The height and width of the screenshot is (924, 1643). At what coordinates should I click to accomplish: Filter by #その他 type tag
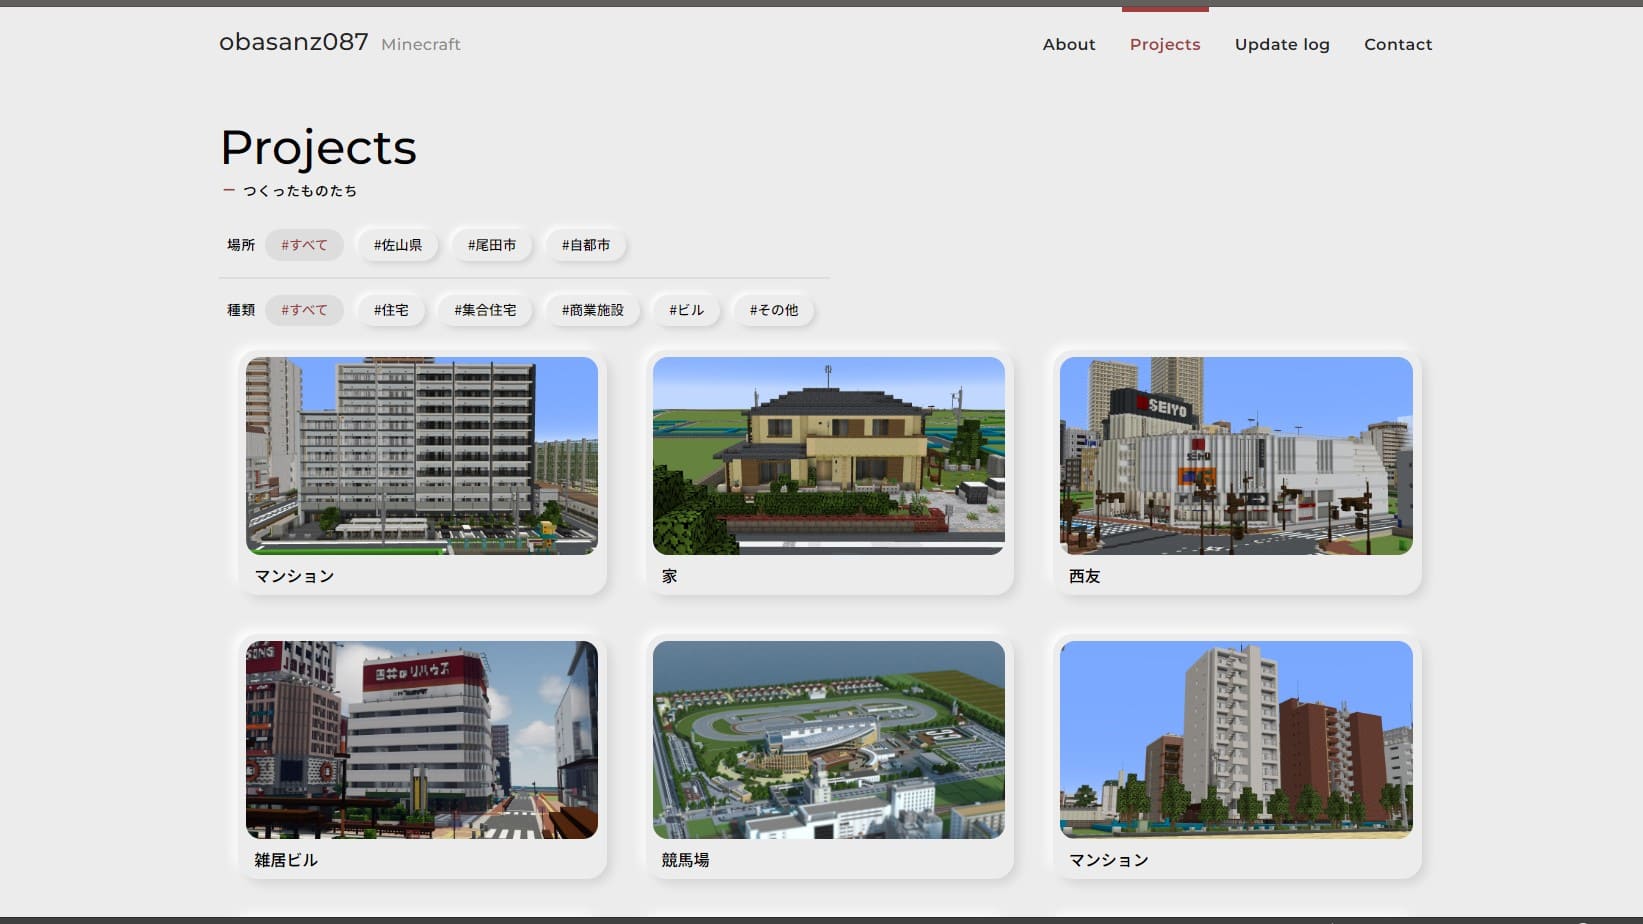(x=773, y=310)
